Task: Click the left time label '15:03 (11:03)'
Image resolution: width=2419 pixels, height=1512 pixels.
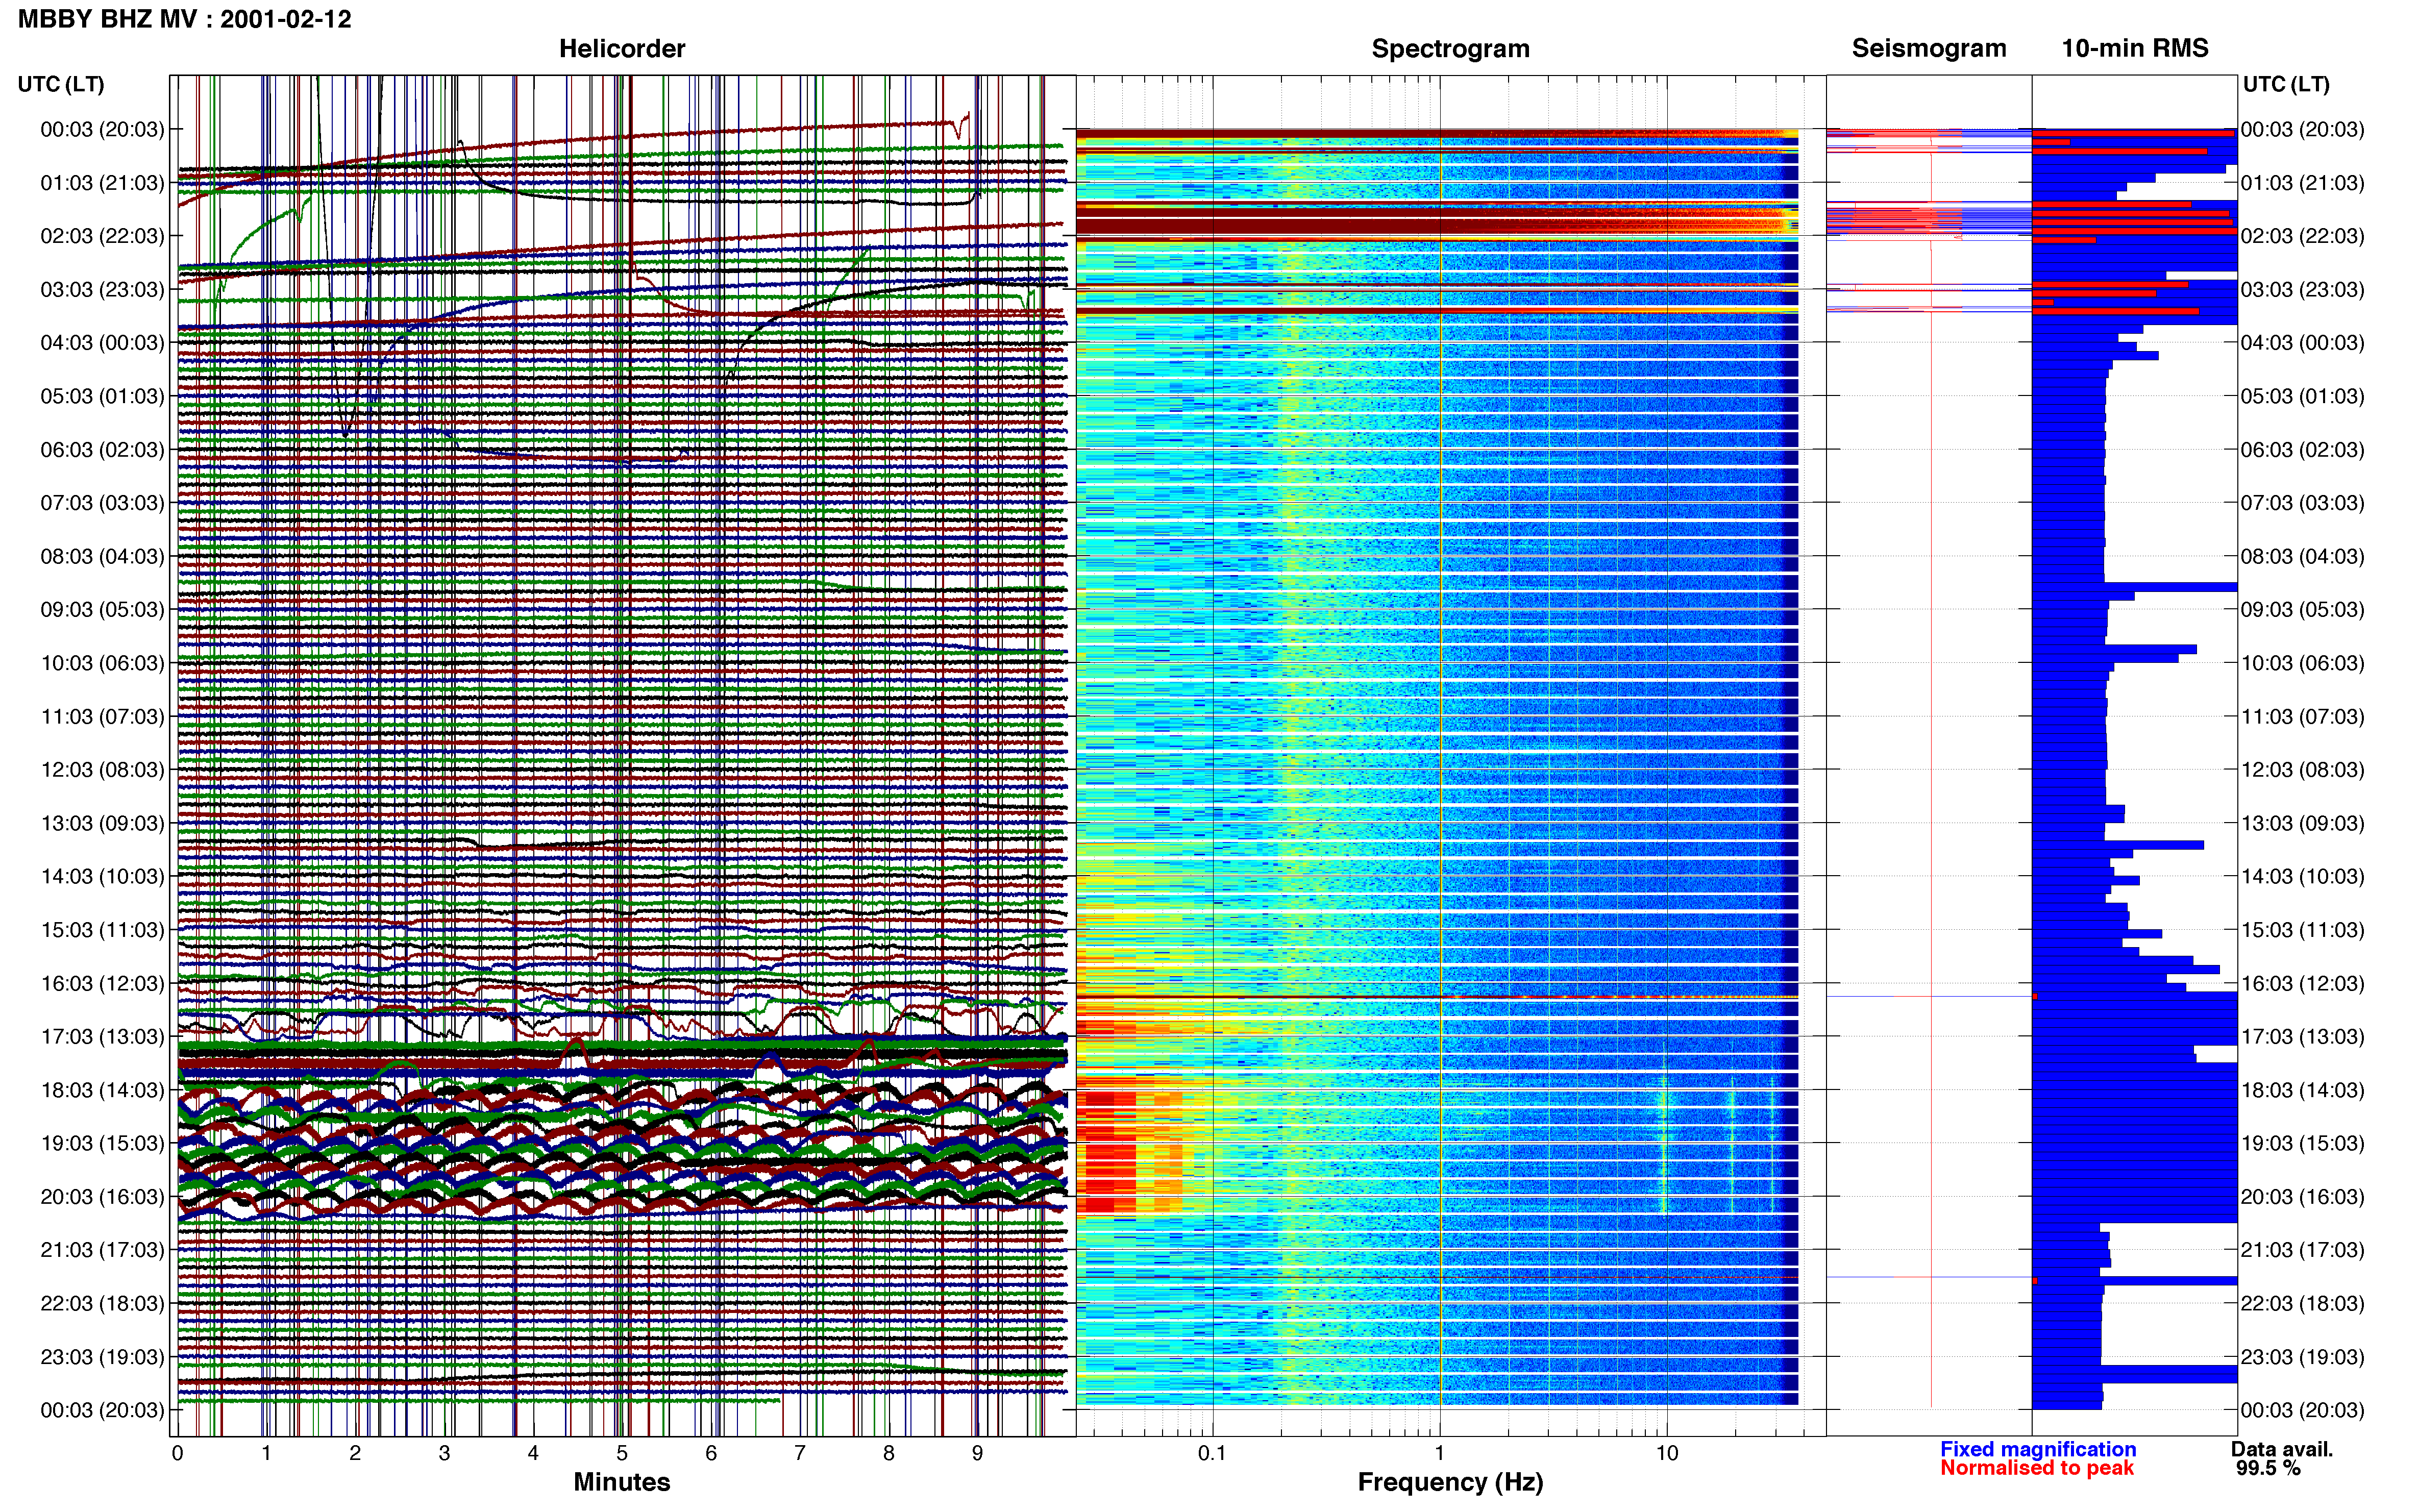Action: [x=102, y=930]
